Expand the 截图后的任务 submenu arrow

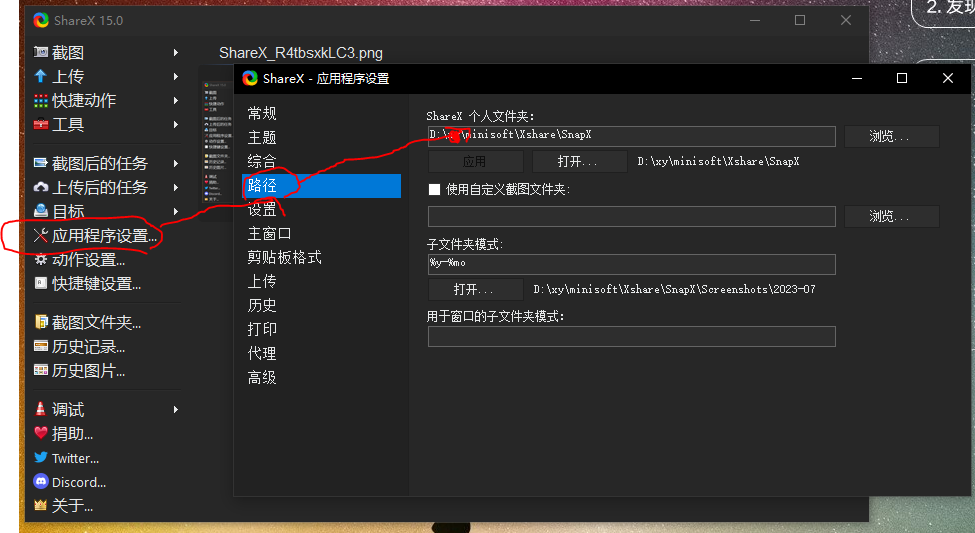pos(176,164)
